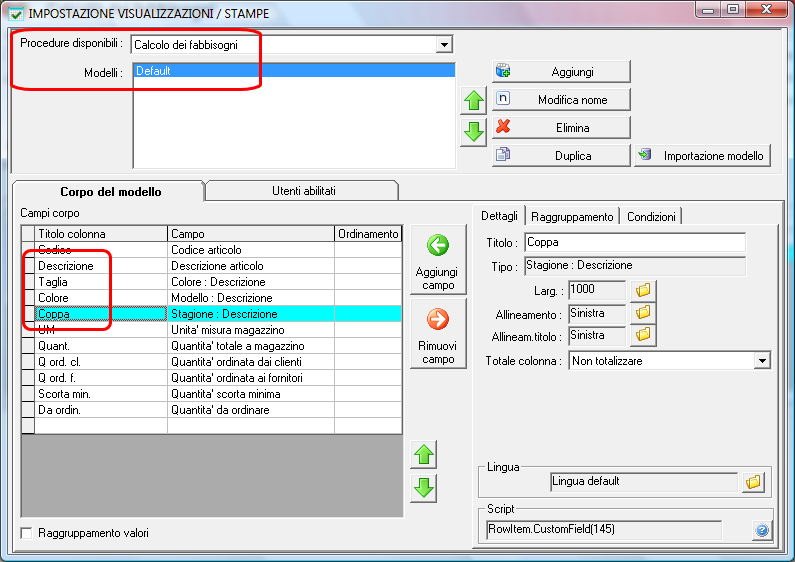Open folder icon for Lingua default
Screen dimensions: 795x562
pos(753,482)
